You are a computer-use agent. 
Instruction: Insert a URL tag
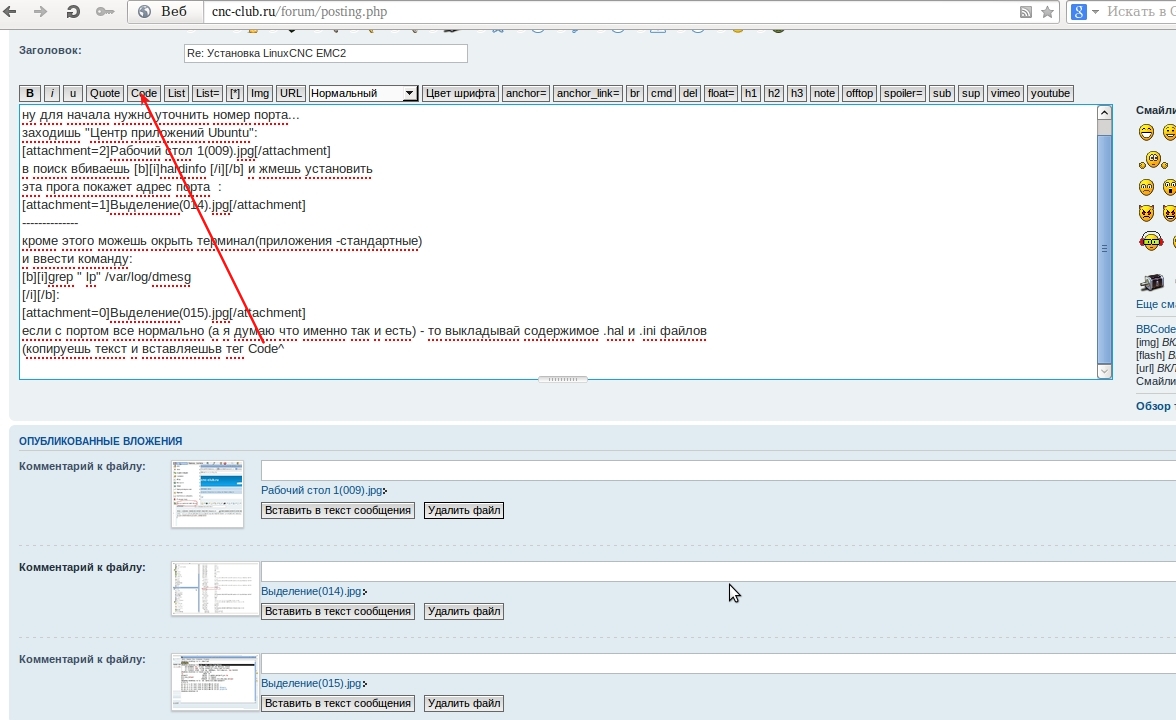click(x=290, y=93)
